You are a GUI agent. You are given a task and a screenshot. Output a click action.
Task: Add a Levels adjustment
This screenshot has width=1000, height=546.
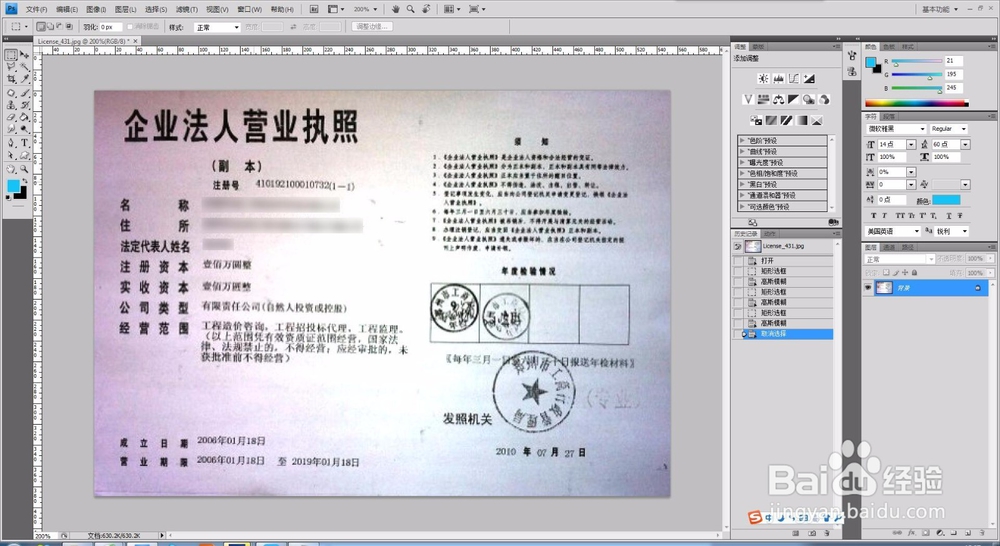click(779, 78)
